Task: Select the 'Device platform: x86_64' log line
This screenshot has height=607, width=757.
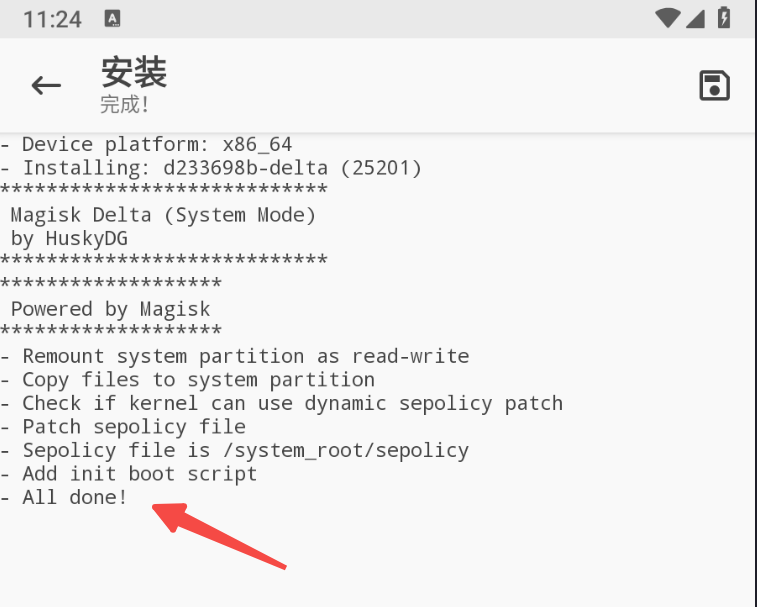Action: point(146,144)
